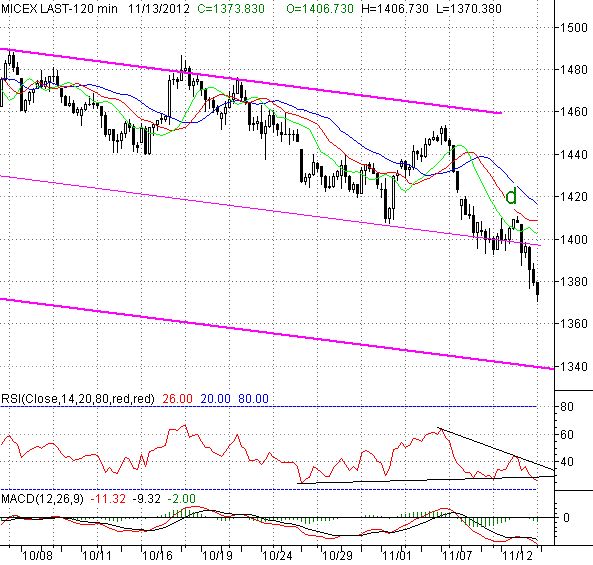
Task: Click the high value H=1406.730 label
Action: tap(395, 8)
